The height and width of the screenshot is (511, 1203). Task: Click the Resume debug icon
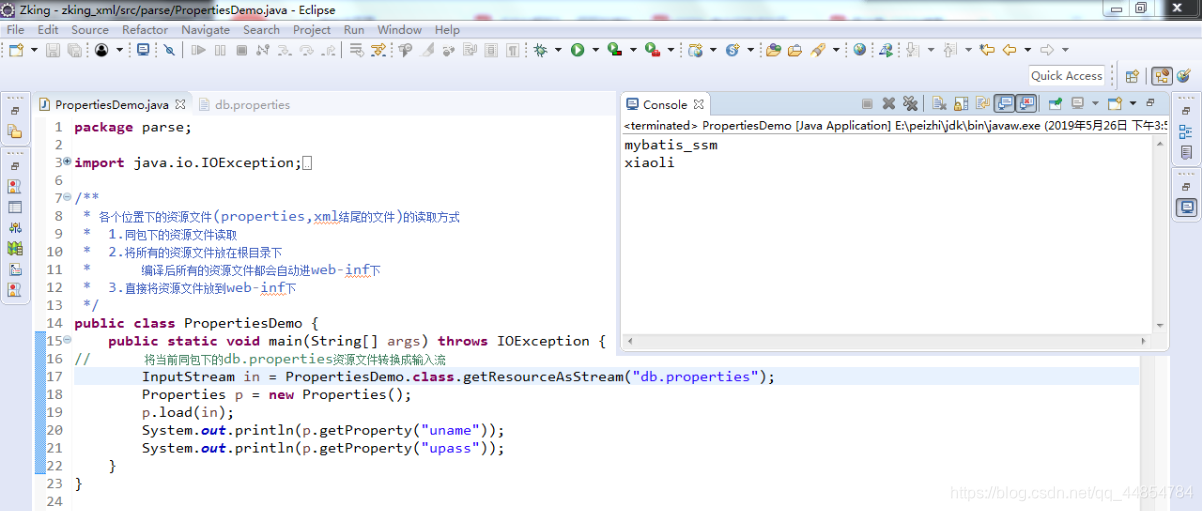pos(199,50)
